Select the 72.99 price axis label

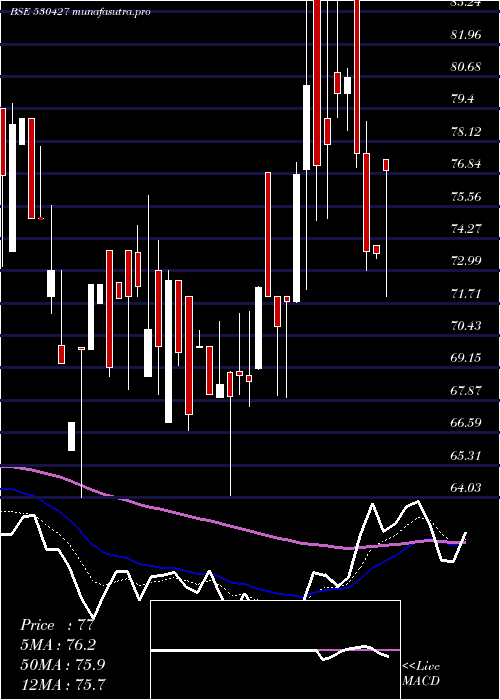click(x=466, y=261)
